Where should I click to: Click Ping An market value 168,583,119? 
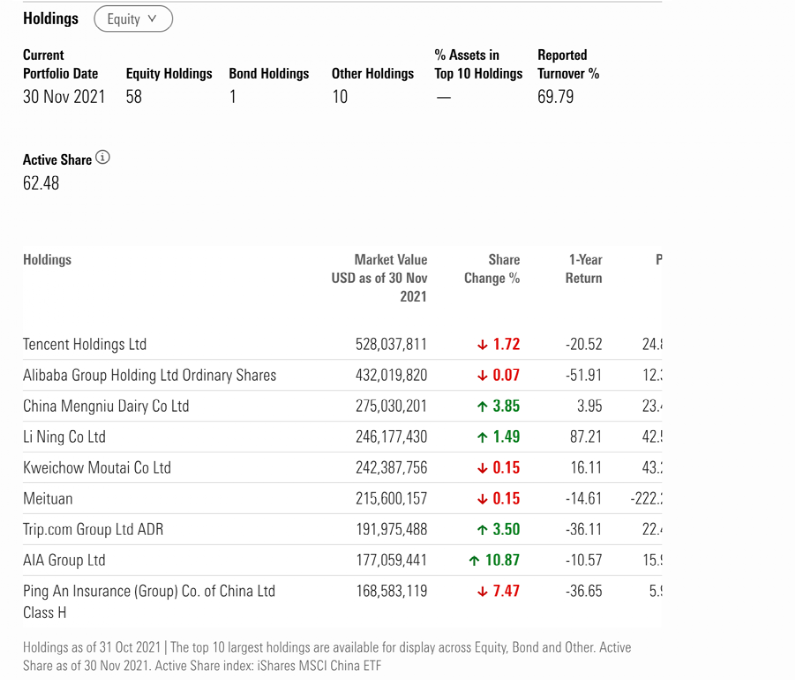coord(391,591)
